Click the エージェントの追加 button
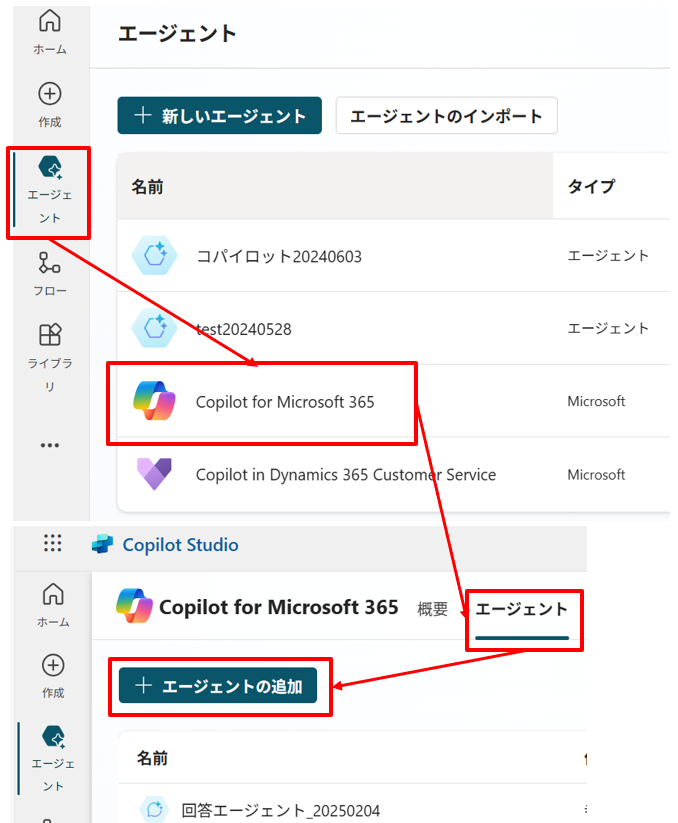 (218, 685)
